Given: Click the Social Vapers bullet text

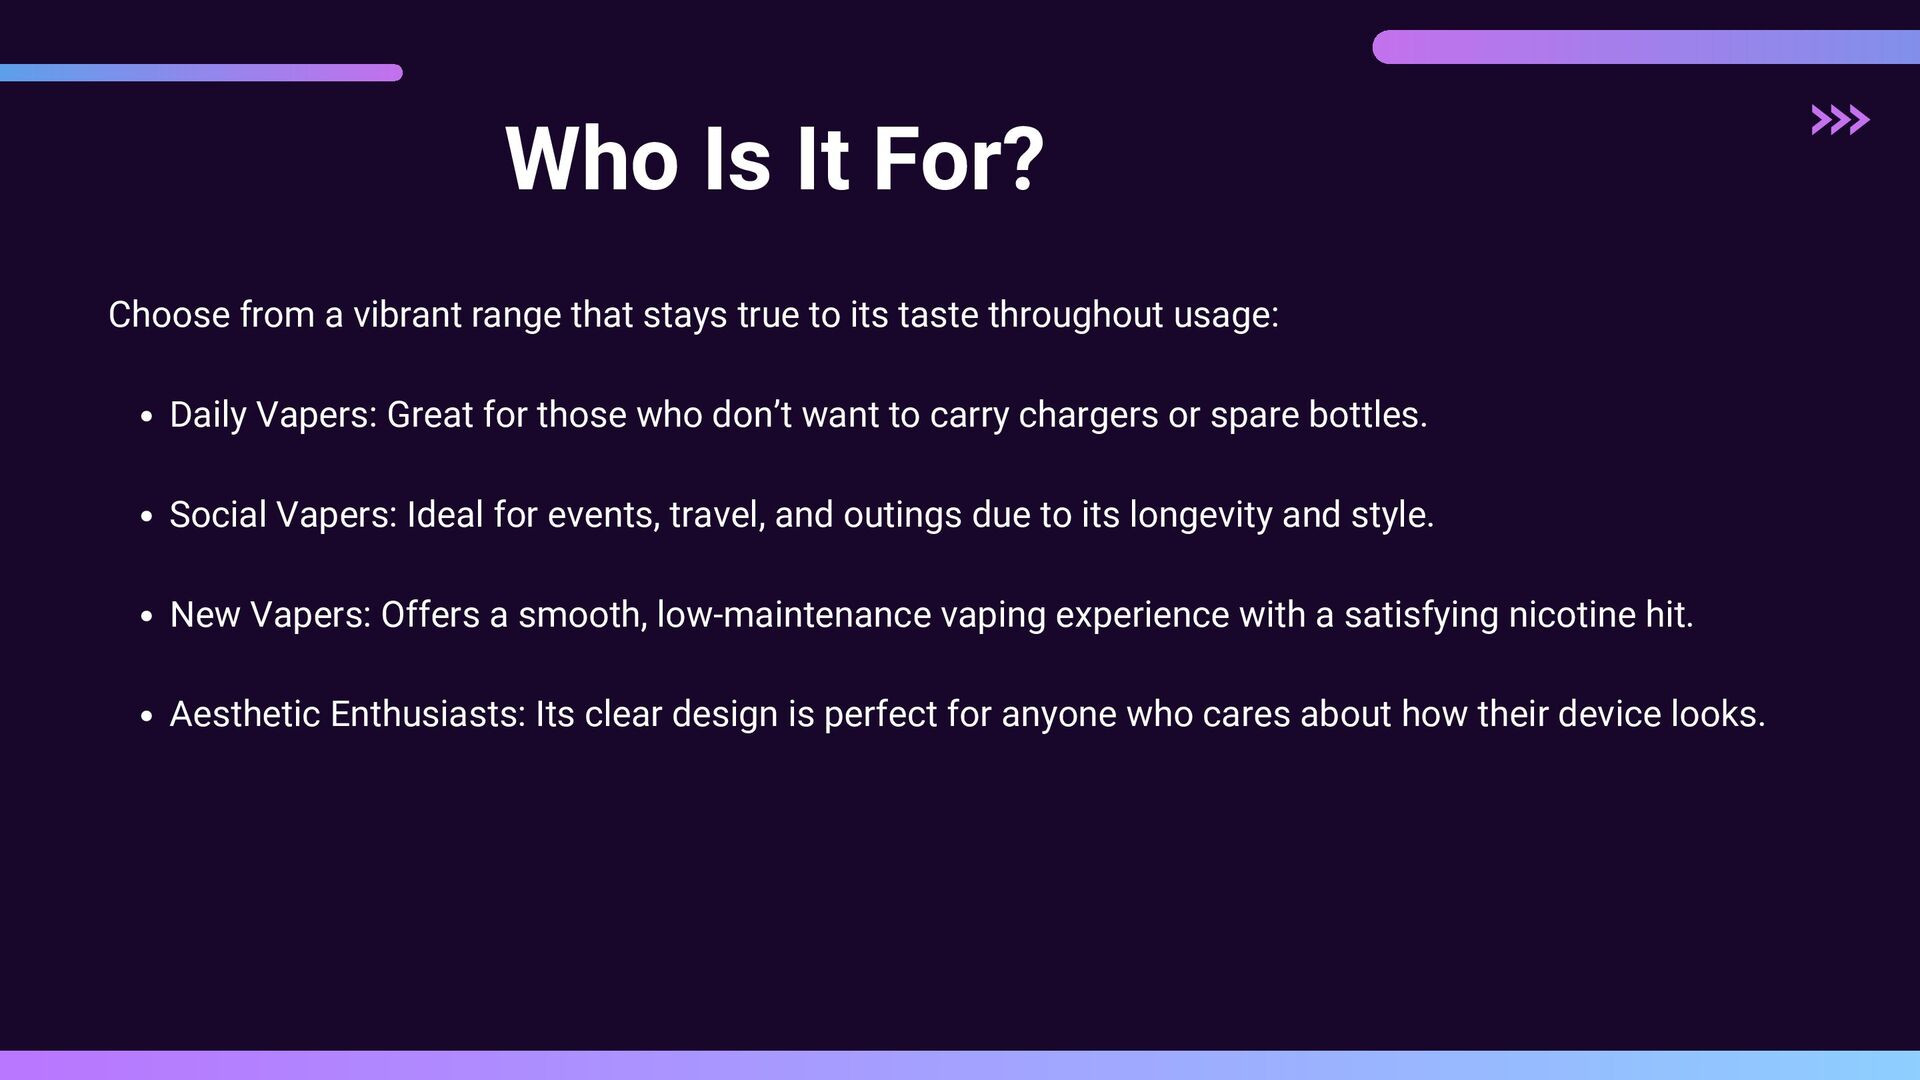Looking at the screenshot, I should [802, 515].
